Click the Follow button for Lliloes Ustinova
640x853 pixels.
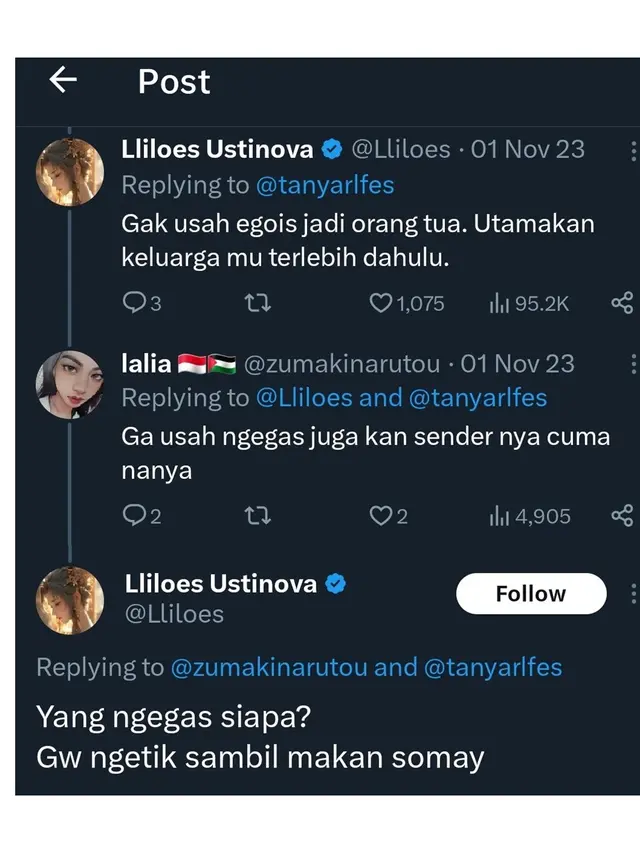pos(531,593)
